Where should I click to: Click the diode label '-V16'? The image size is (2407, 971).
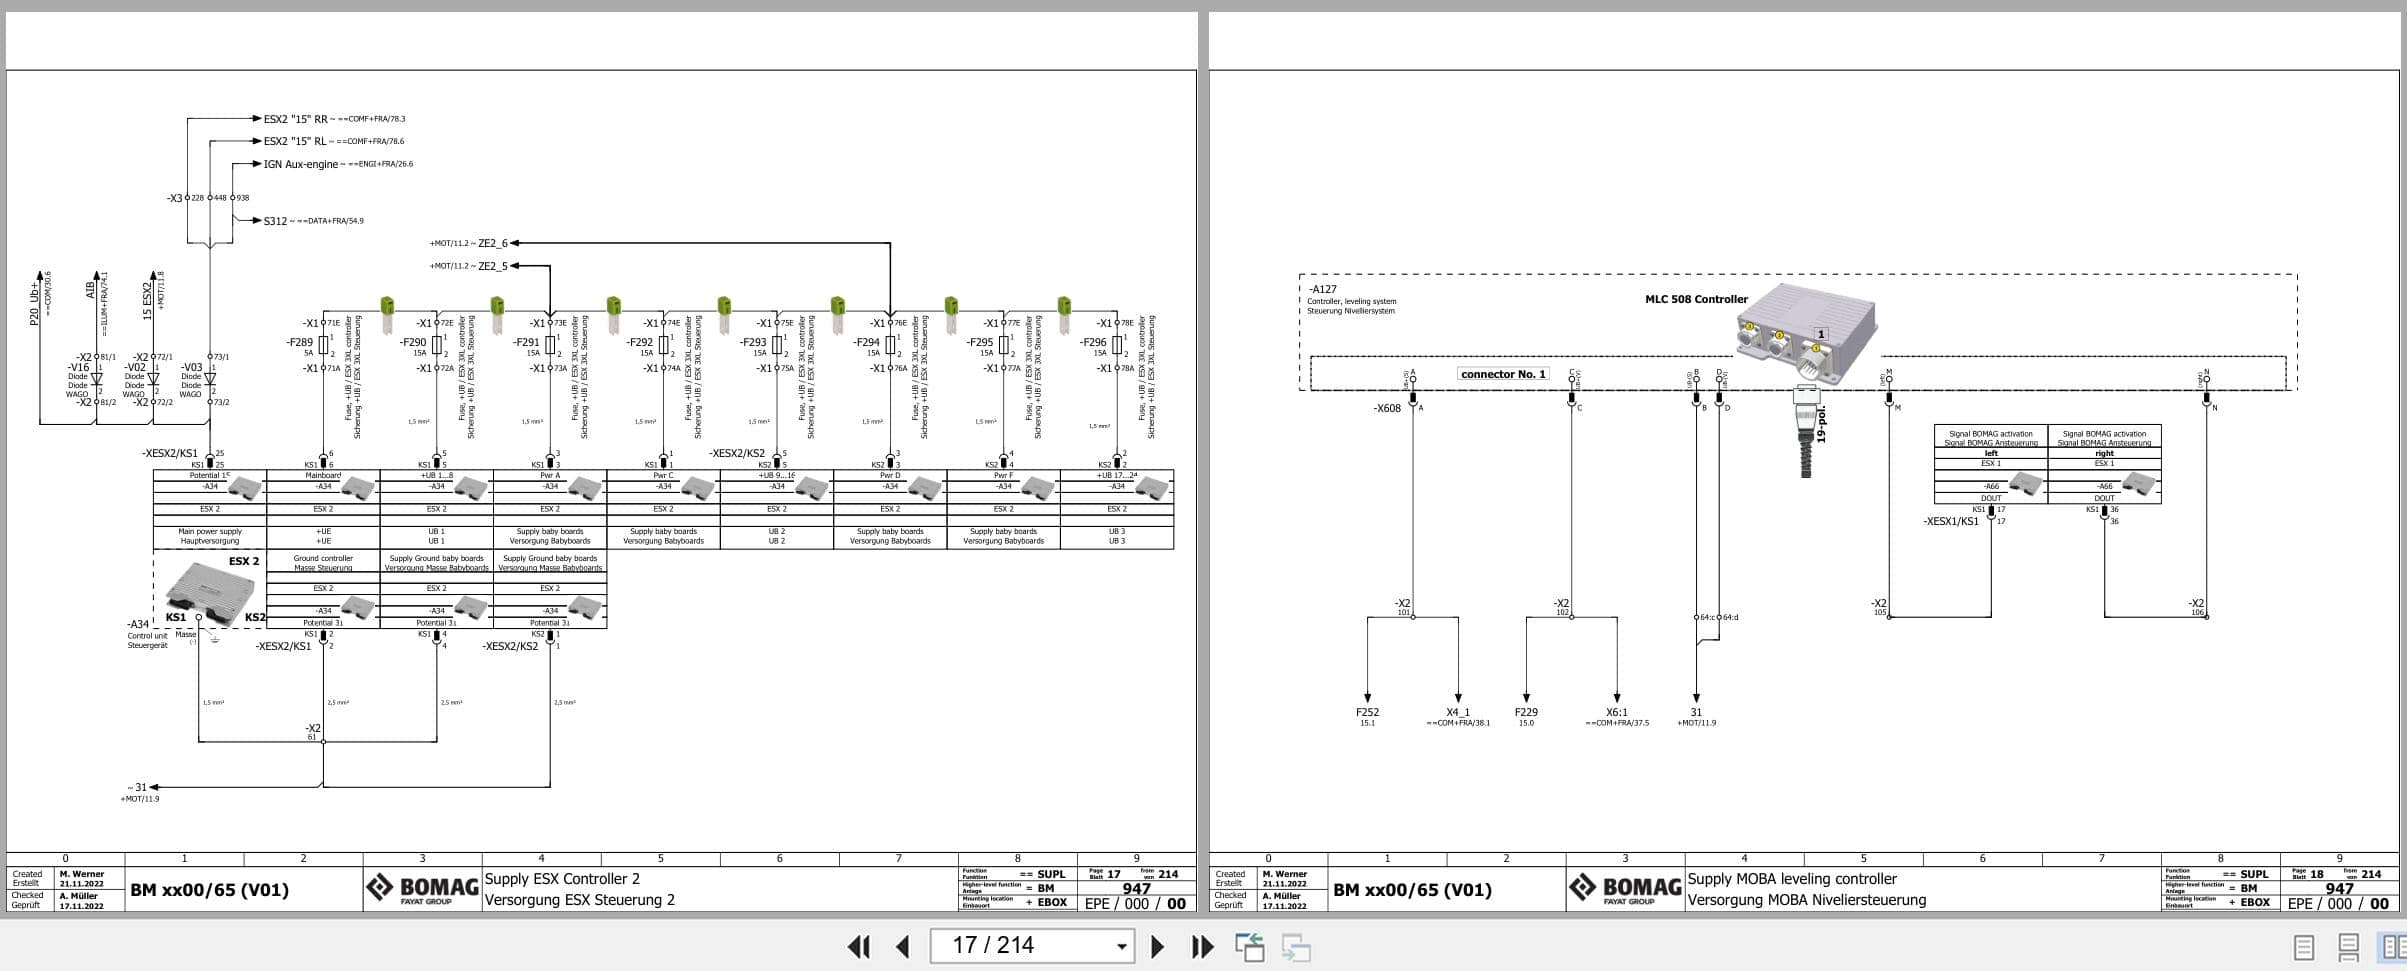79,368
